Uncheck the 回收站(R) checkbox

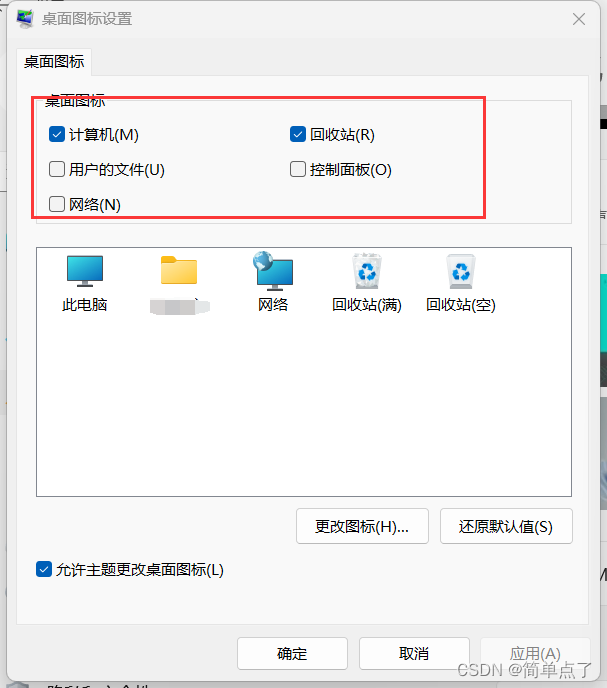point(298,134)
